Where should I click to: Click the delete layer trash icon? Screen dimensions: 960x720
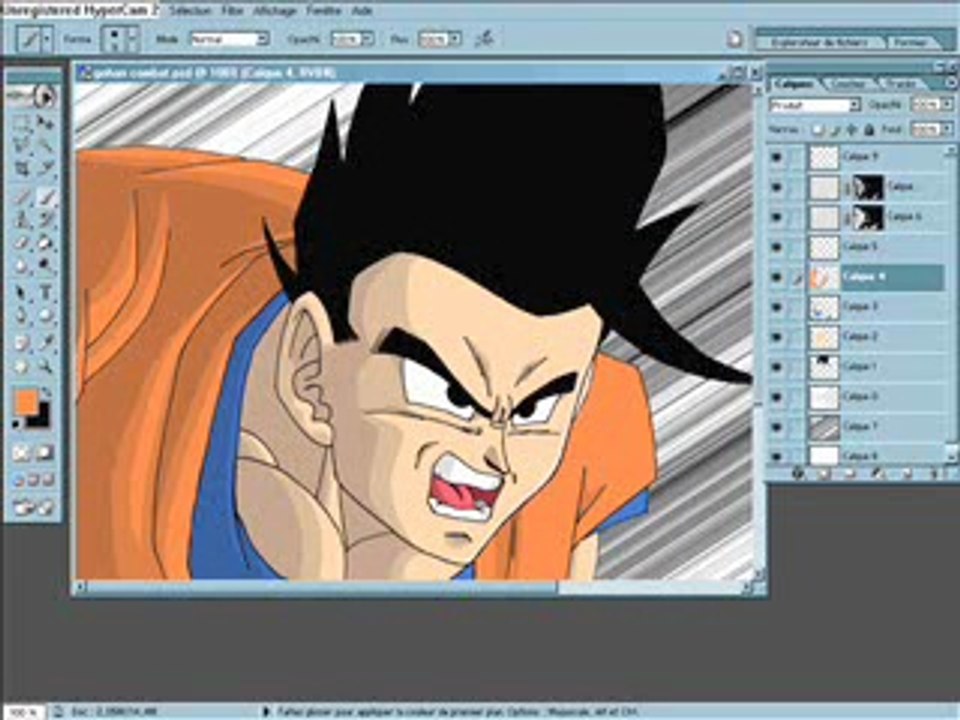(936, 473)
